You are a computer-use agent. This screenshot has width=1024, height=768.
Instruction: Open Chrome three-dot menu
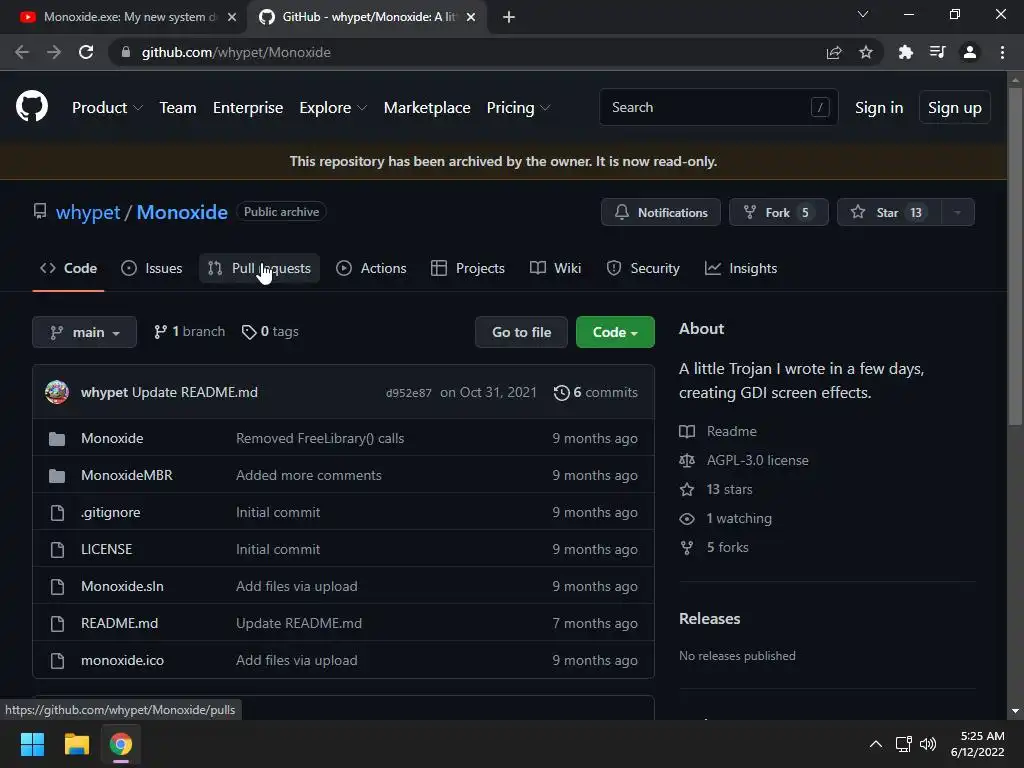click(1002, 52)
